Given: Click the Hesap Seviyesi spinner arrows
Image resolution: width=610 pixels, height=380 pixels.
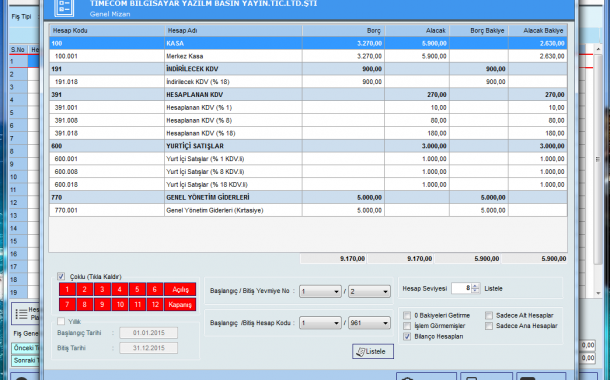Looking at the screenshot, I should tap(475, 288).
